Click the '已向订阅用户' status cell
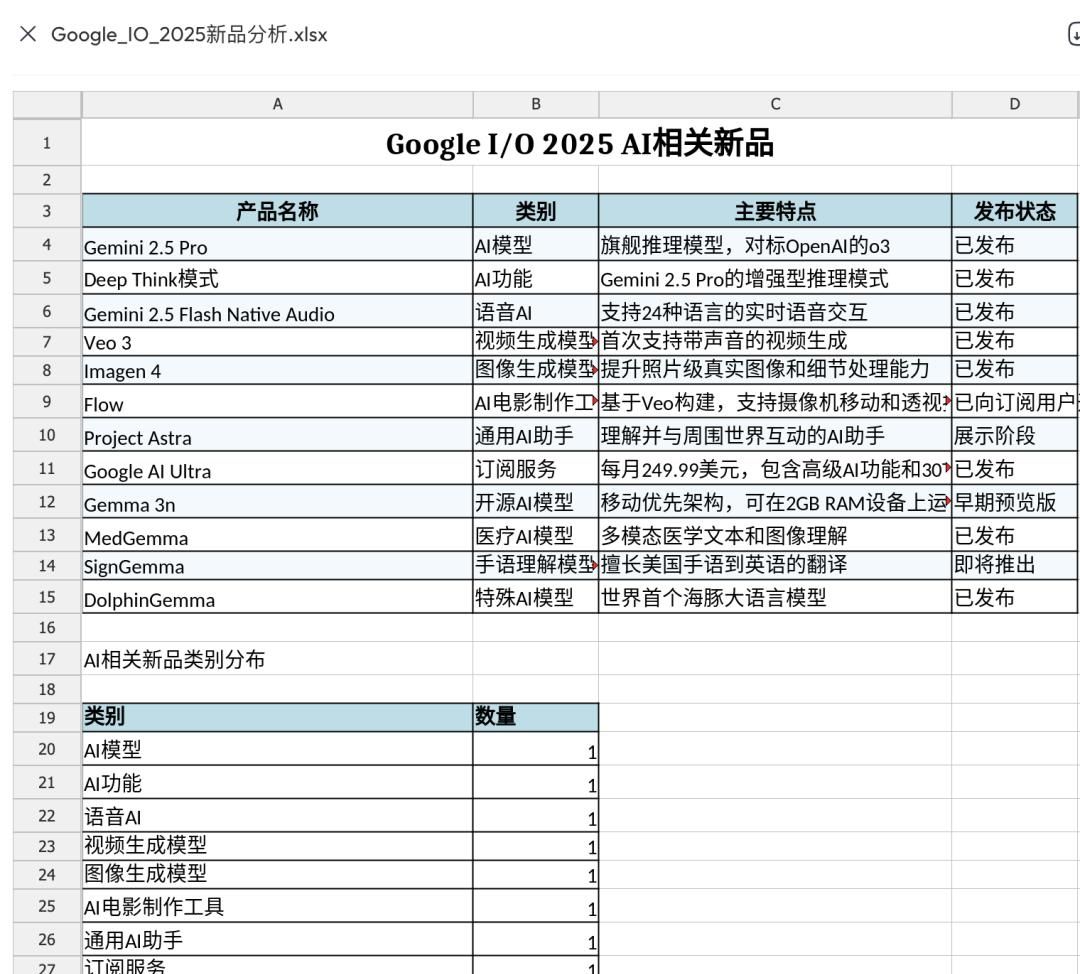This screenshot has height=974, width=1080. tap(1015, 402)
